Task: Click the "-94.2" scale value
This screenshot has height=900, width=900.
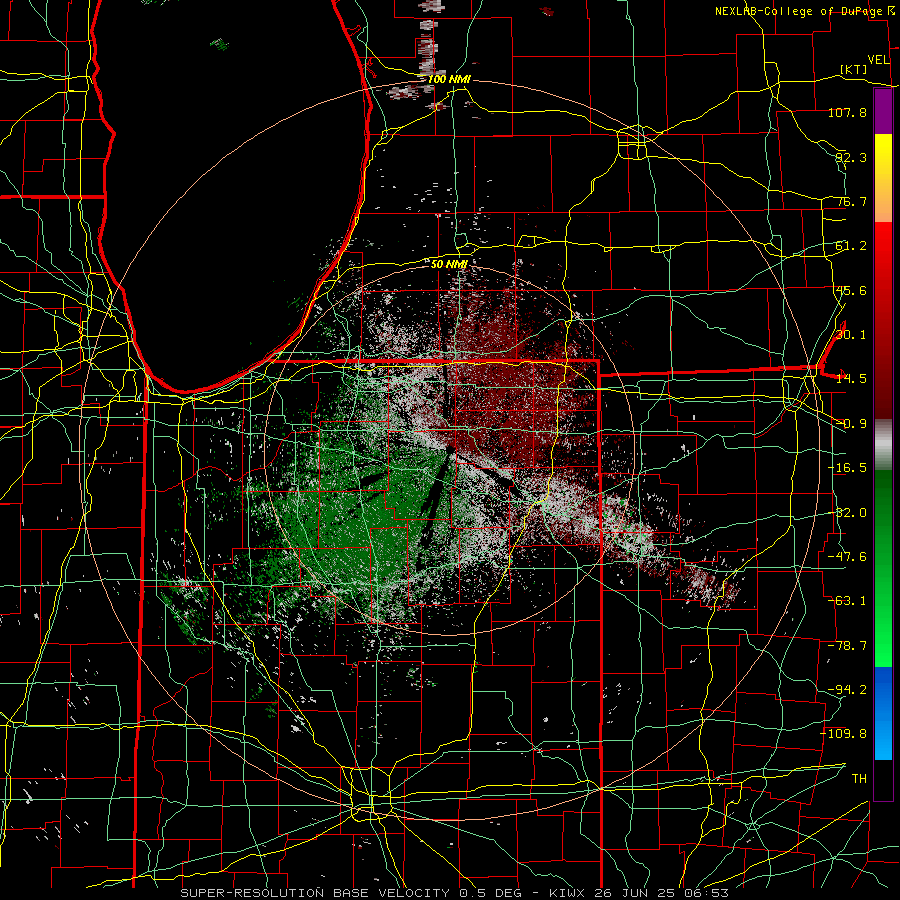Action: [847, 690]
